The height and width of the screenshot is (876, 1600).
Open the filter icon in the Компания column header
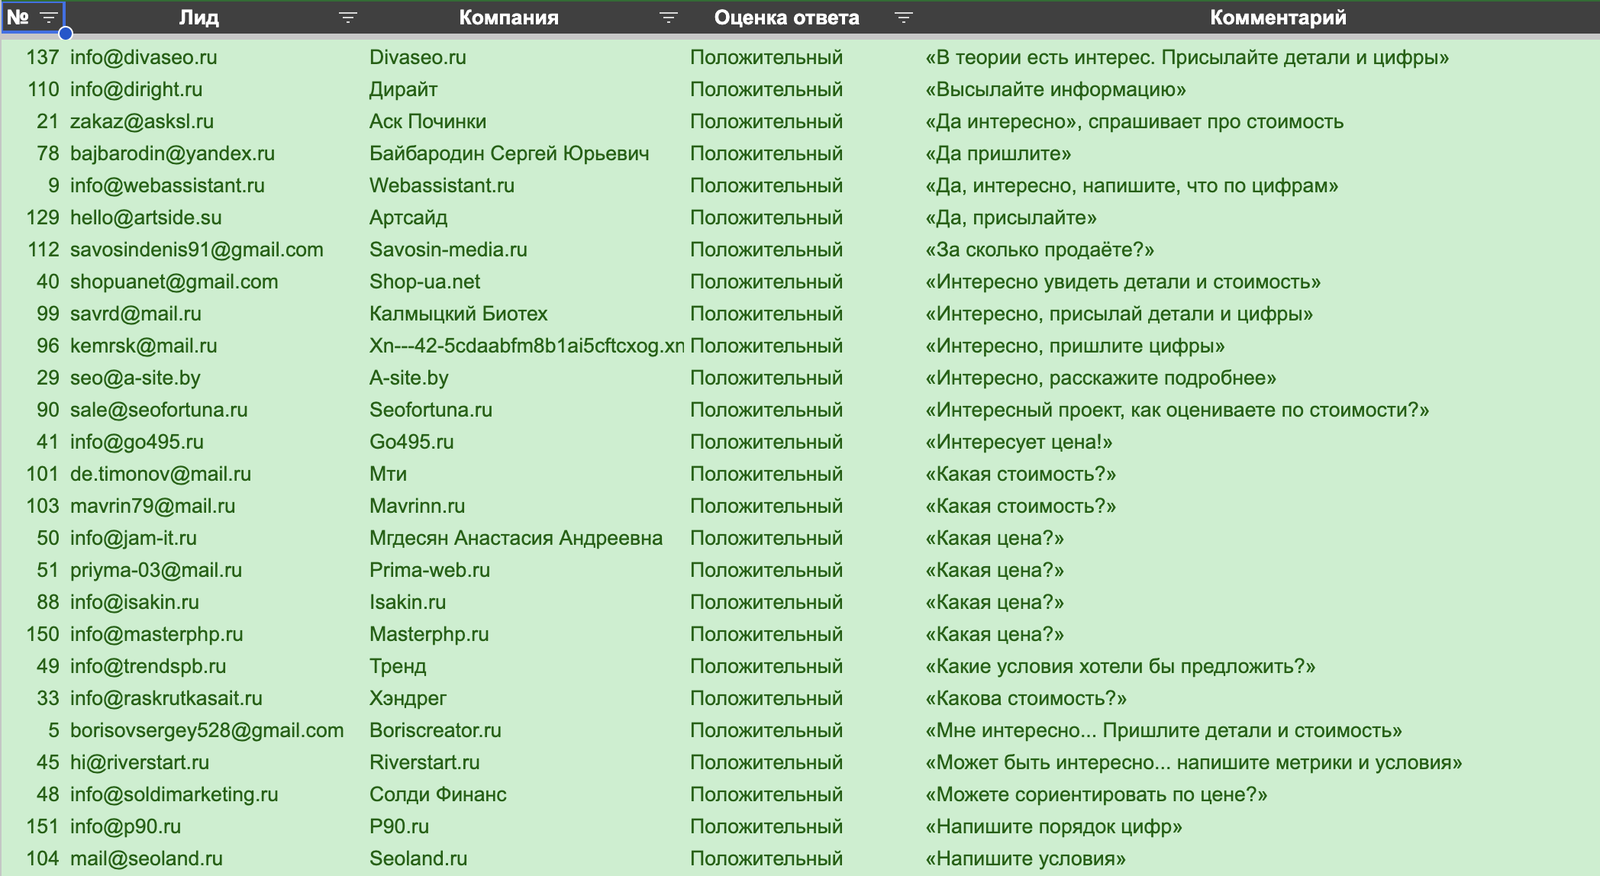669,17
